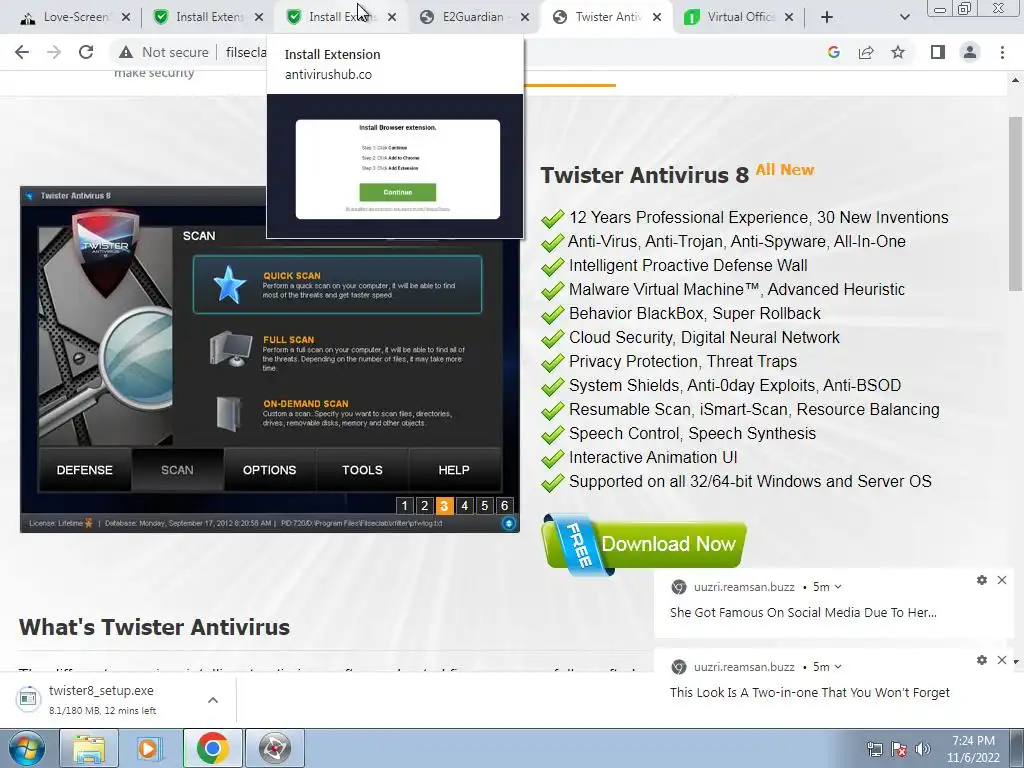Dismiss the second reamsan notification
The height and width of the screenshot is (768, 1024).
[x=1002, y=660]
